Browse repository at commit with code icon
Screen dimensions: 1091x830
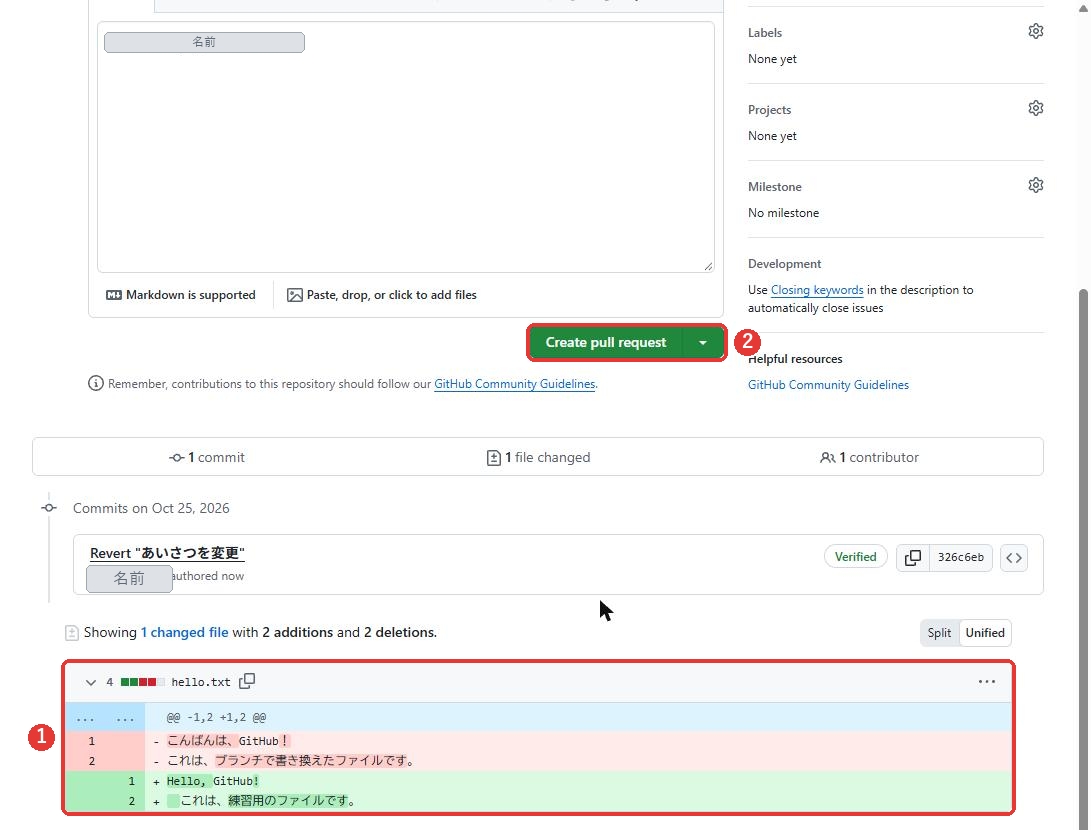pos(1014,557)
